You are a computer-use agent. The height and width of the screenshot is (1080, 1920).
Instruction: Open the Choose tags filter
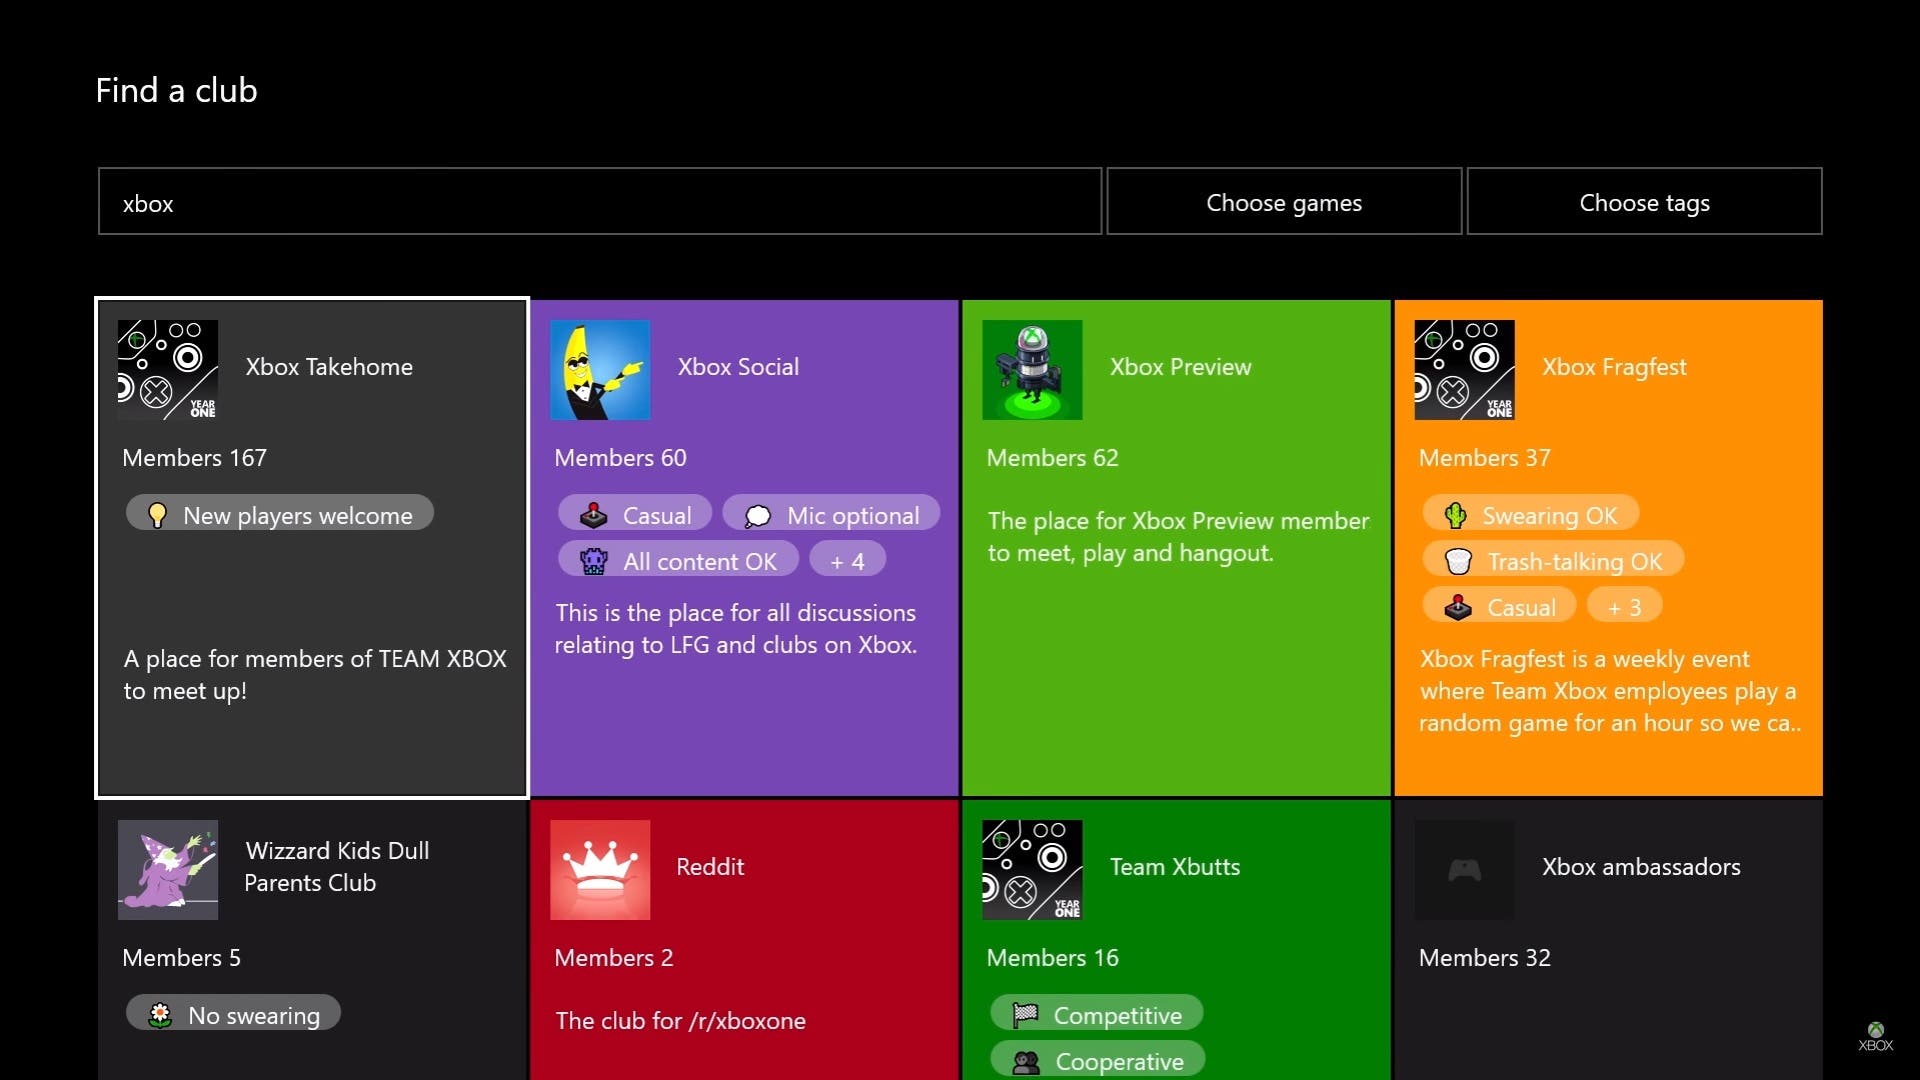tap(1644, 201)
